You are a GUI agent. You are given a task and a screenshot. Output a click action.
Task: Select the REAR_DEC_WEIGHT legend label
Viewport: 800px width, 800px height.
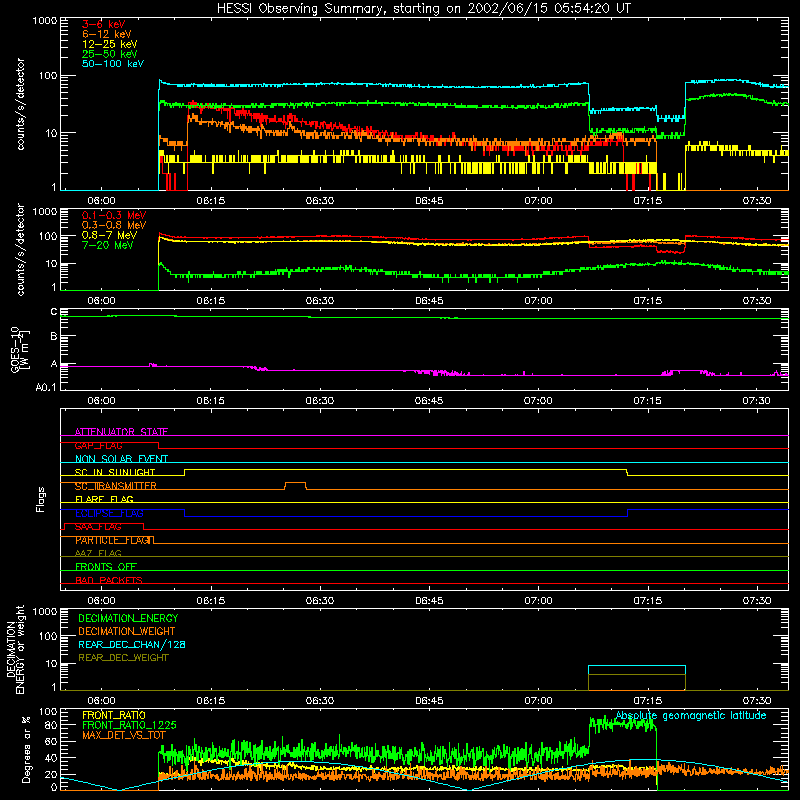point(123,658)
